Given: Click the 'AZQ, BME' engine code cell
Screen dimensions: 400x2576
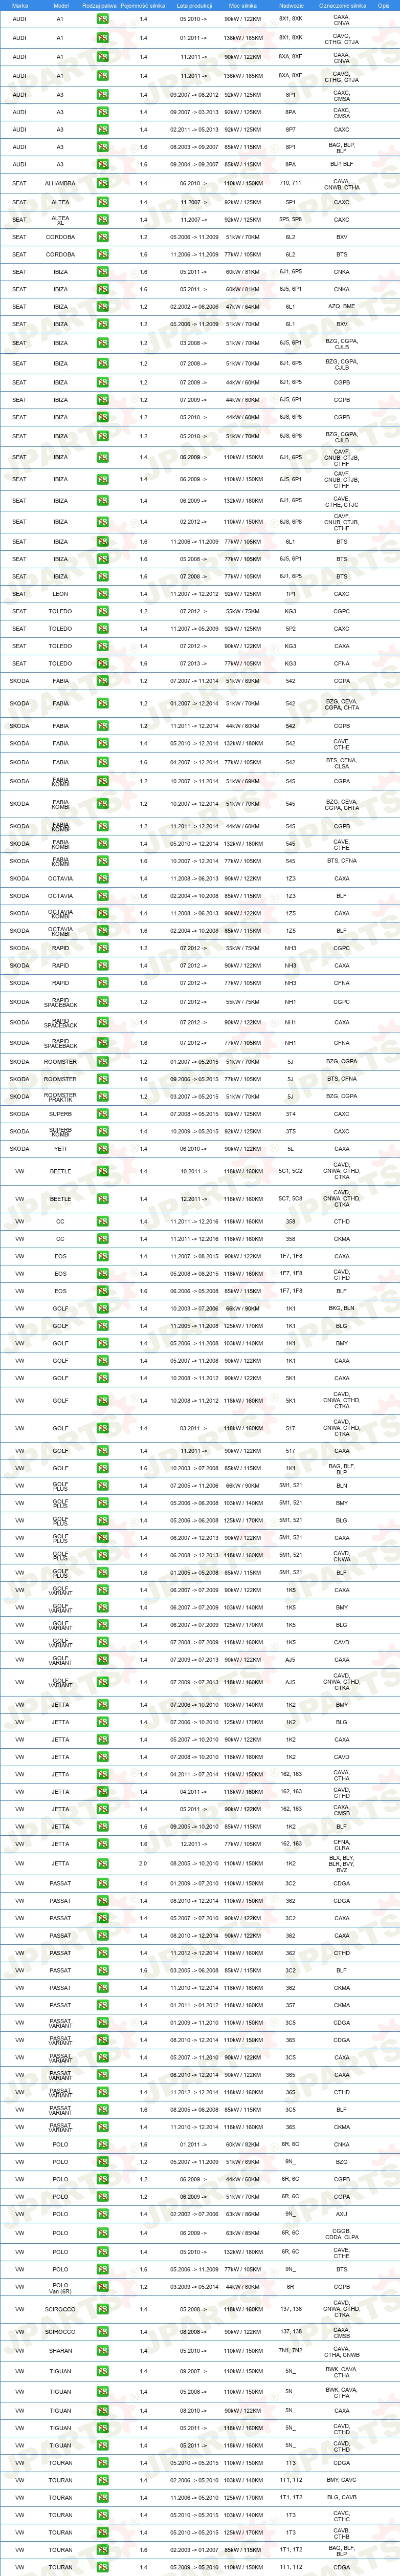Looking at the screenshot, I should (x=342, y=307).
